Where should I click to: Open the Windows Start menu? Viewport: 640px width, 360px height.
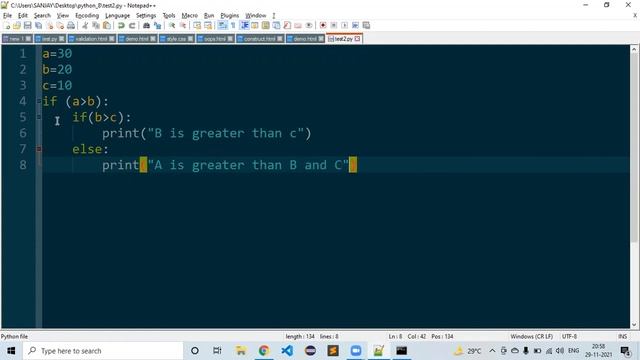pyautogui.click(x=11, y=351)
